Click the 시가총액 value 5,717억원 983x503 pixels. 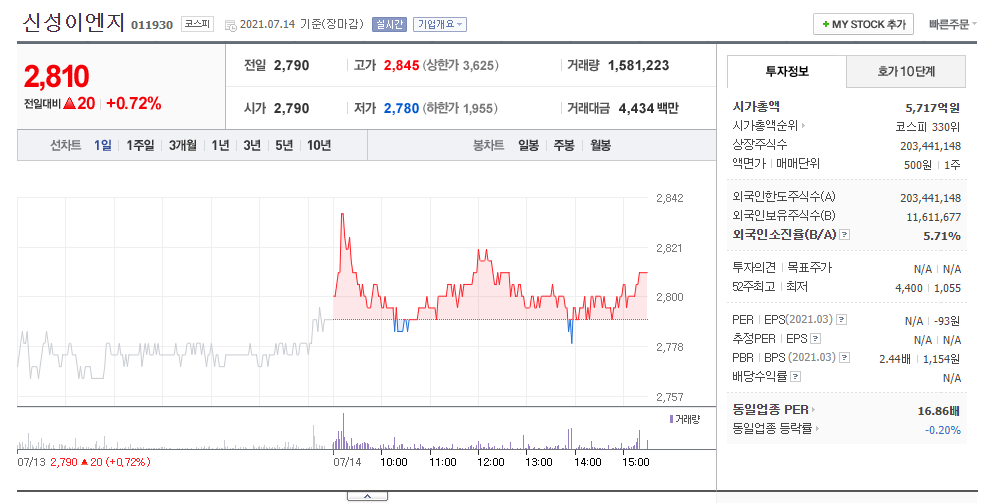[933, 108]
